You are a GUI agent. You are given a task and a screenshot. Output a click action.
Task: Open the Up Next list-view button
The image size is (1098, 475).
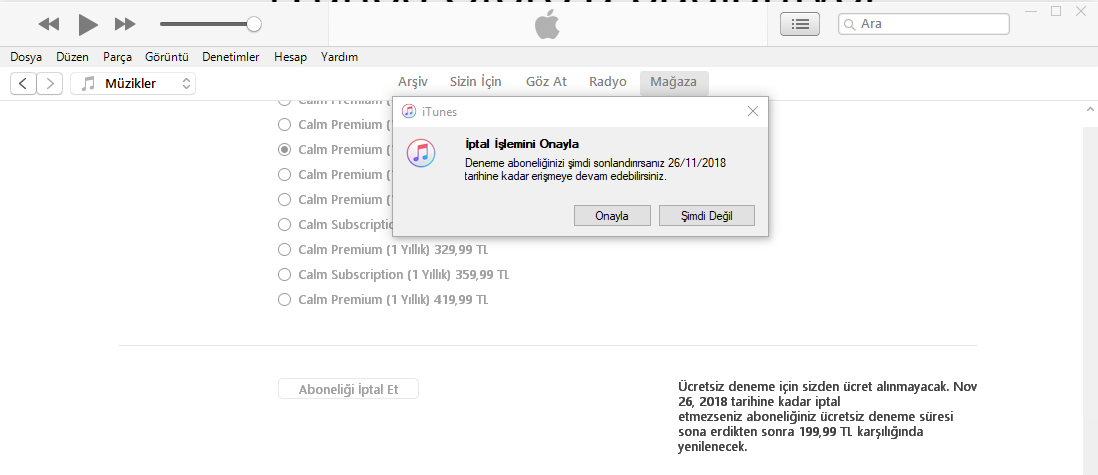click(x=800, y=24)
